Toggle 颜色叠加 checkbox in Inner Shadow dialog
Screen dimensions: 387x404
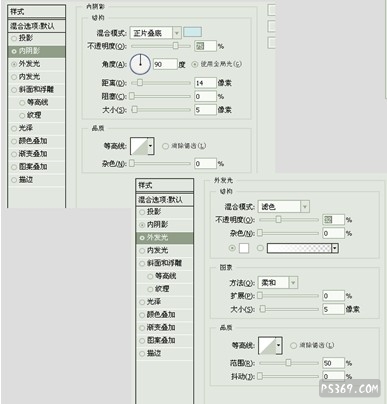(14, 141)
